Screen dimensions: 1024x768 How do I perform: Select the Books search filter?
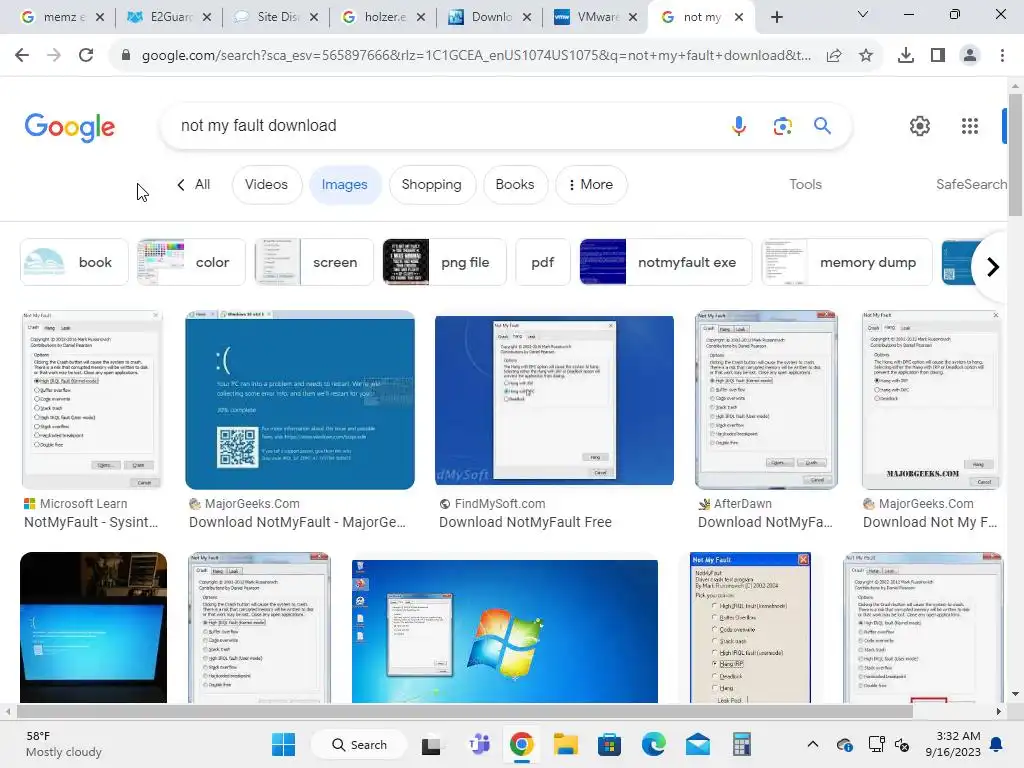pyautogui.click(x=515, y=185)
